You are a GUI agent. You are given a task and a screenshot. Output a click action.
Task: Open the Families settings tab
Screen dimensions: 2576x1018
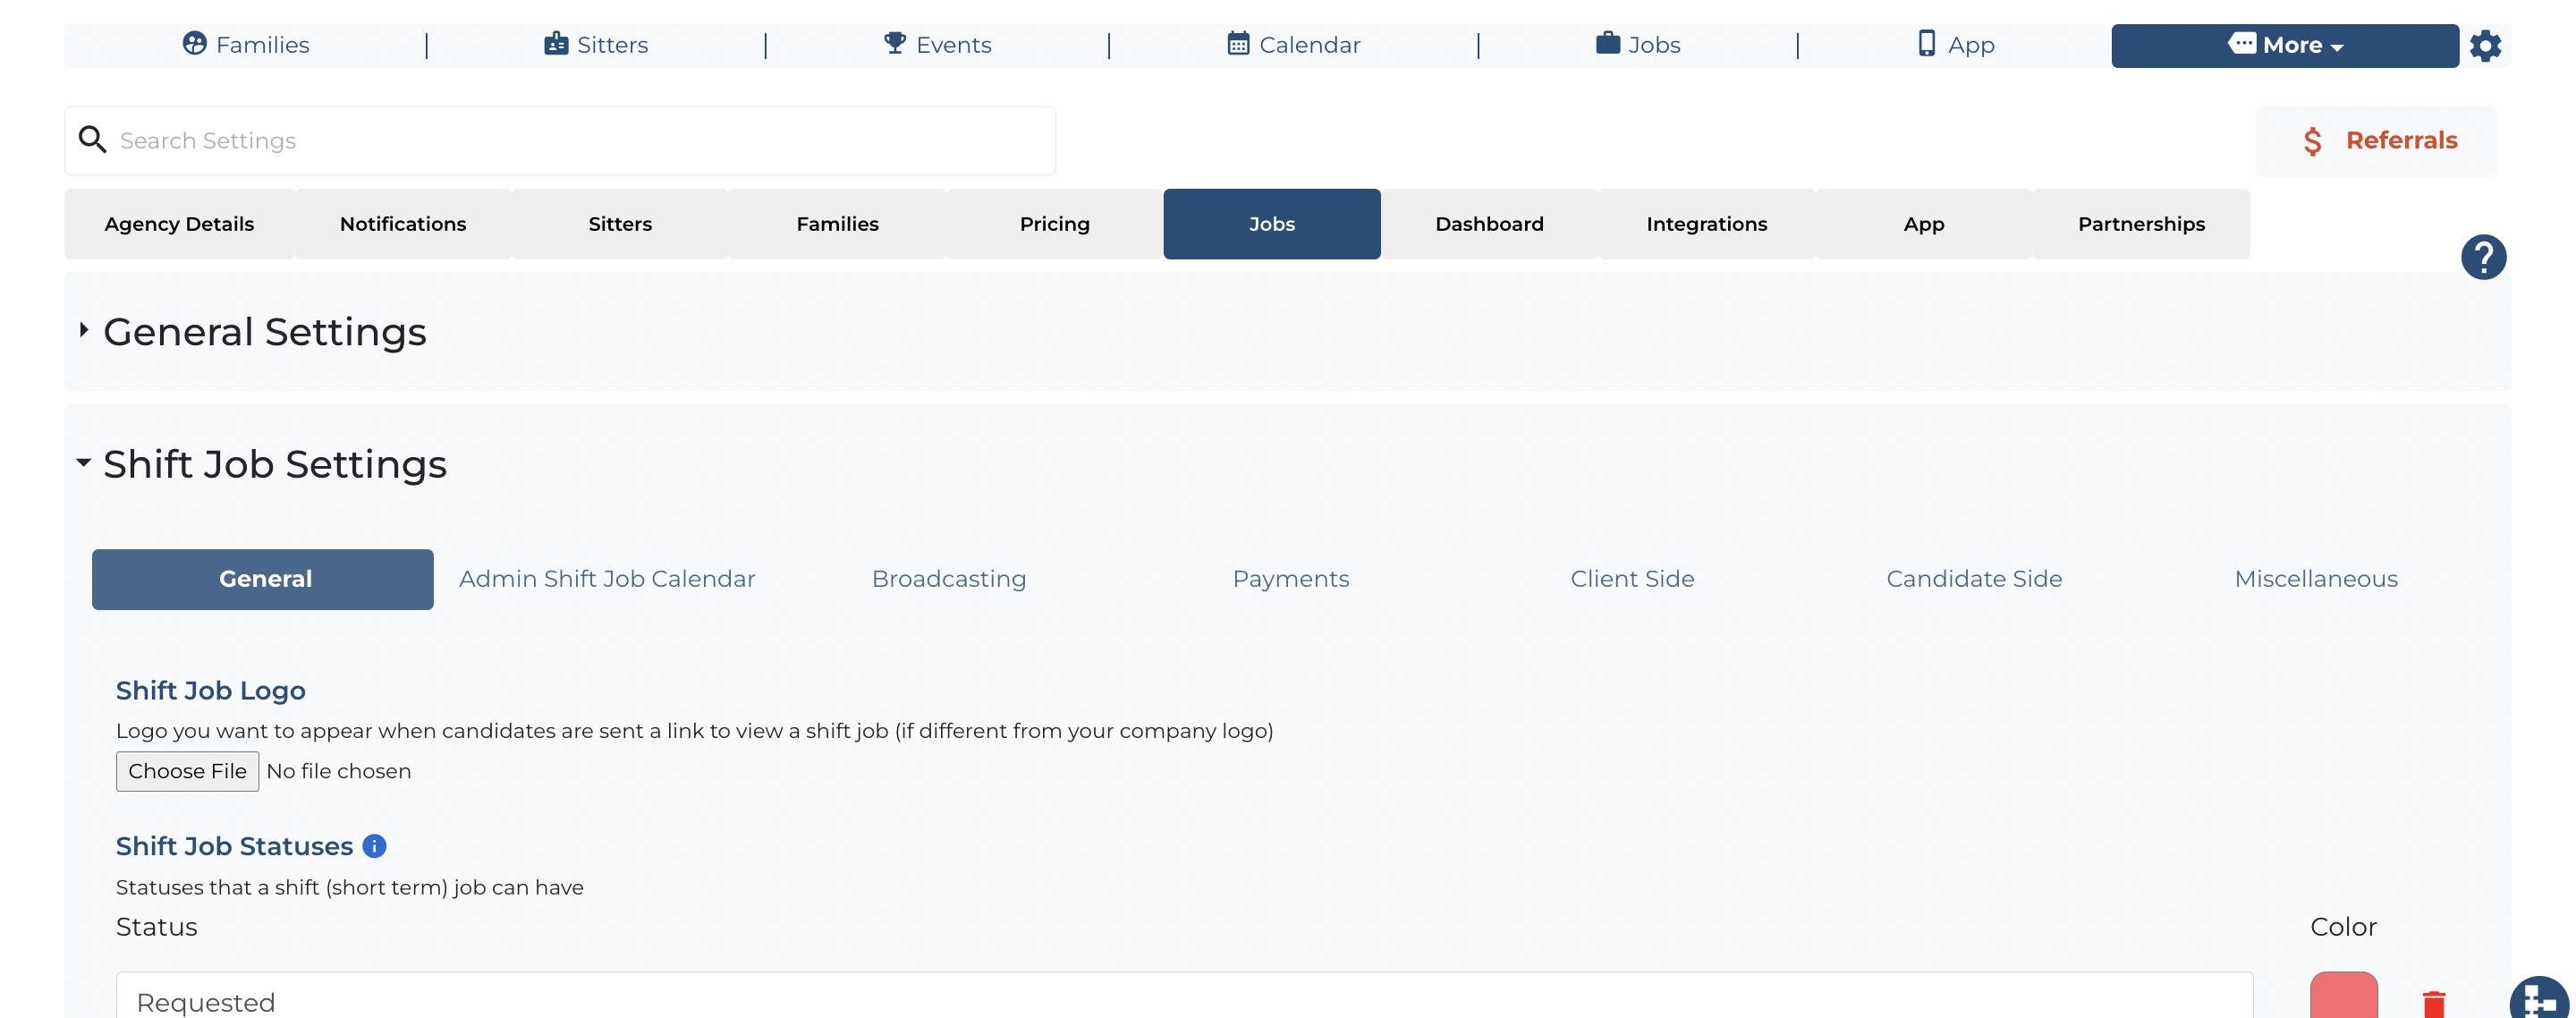click(837, 224)
